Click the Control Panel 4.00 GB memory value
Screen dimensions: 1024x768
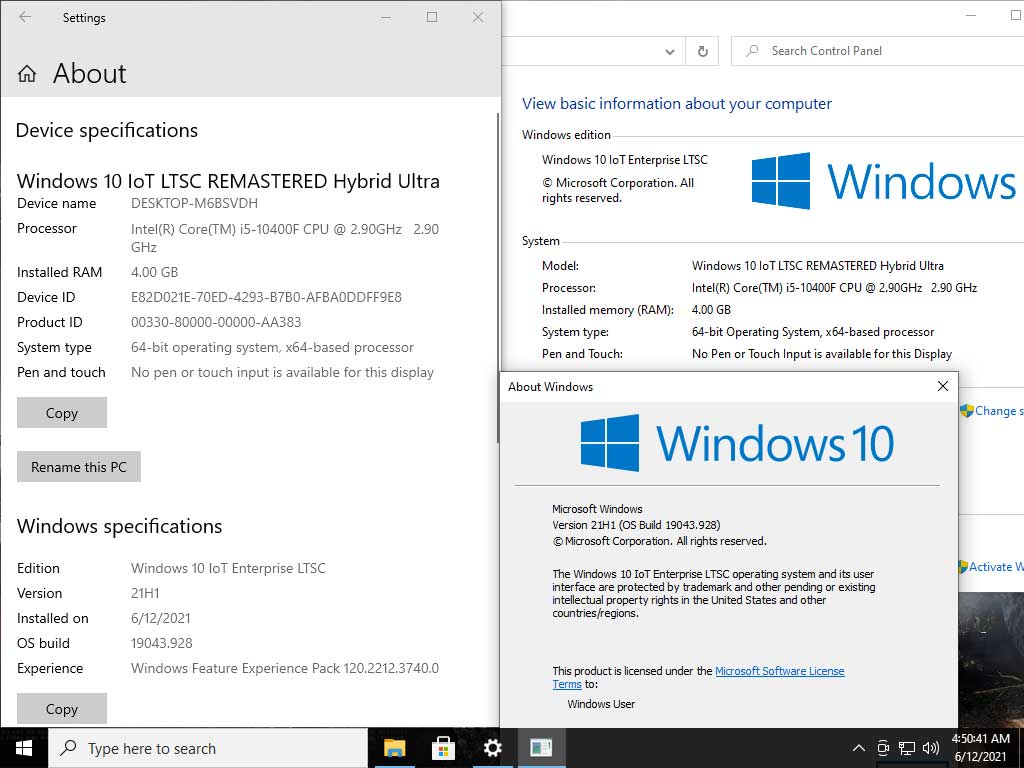click(x=711, y=310)
